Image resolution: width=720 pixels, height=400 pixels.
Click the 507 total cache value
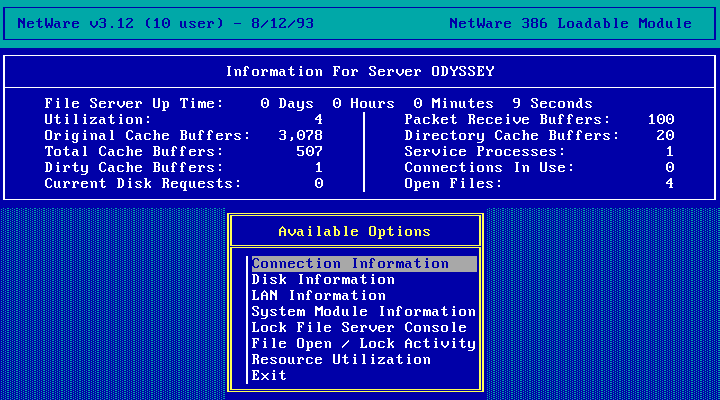tap(309, 152)
